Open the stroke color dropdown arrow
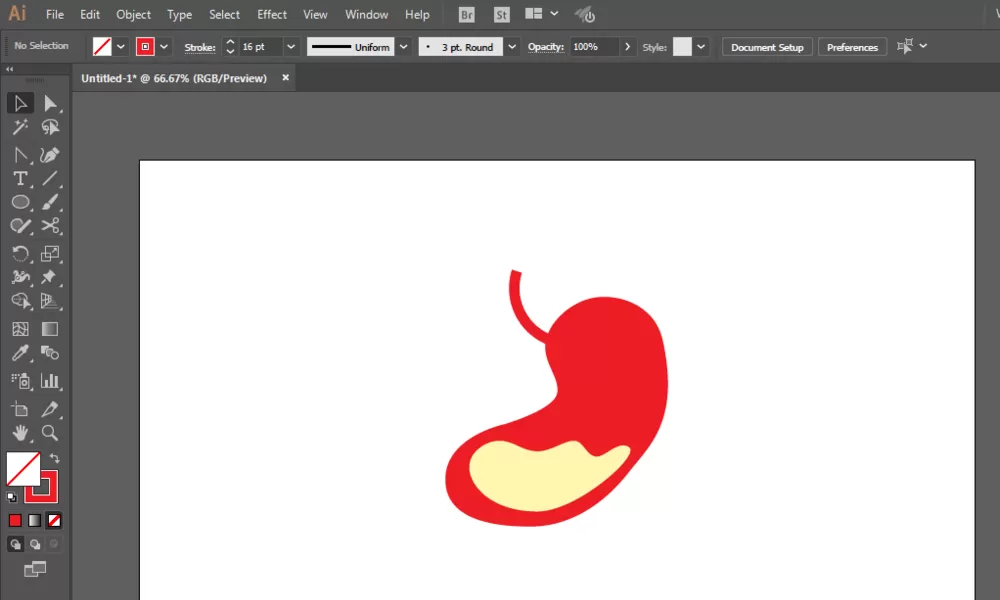This screenshot has height=600, width=1000. pos(164,47)
